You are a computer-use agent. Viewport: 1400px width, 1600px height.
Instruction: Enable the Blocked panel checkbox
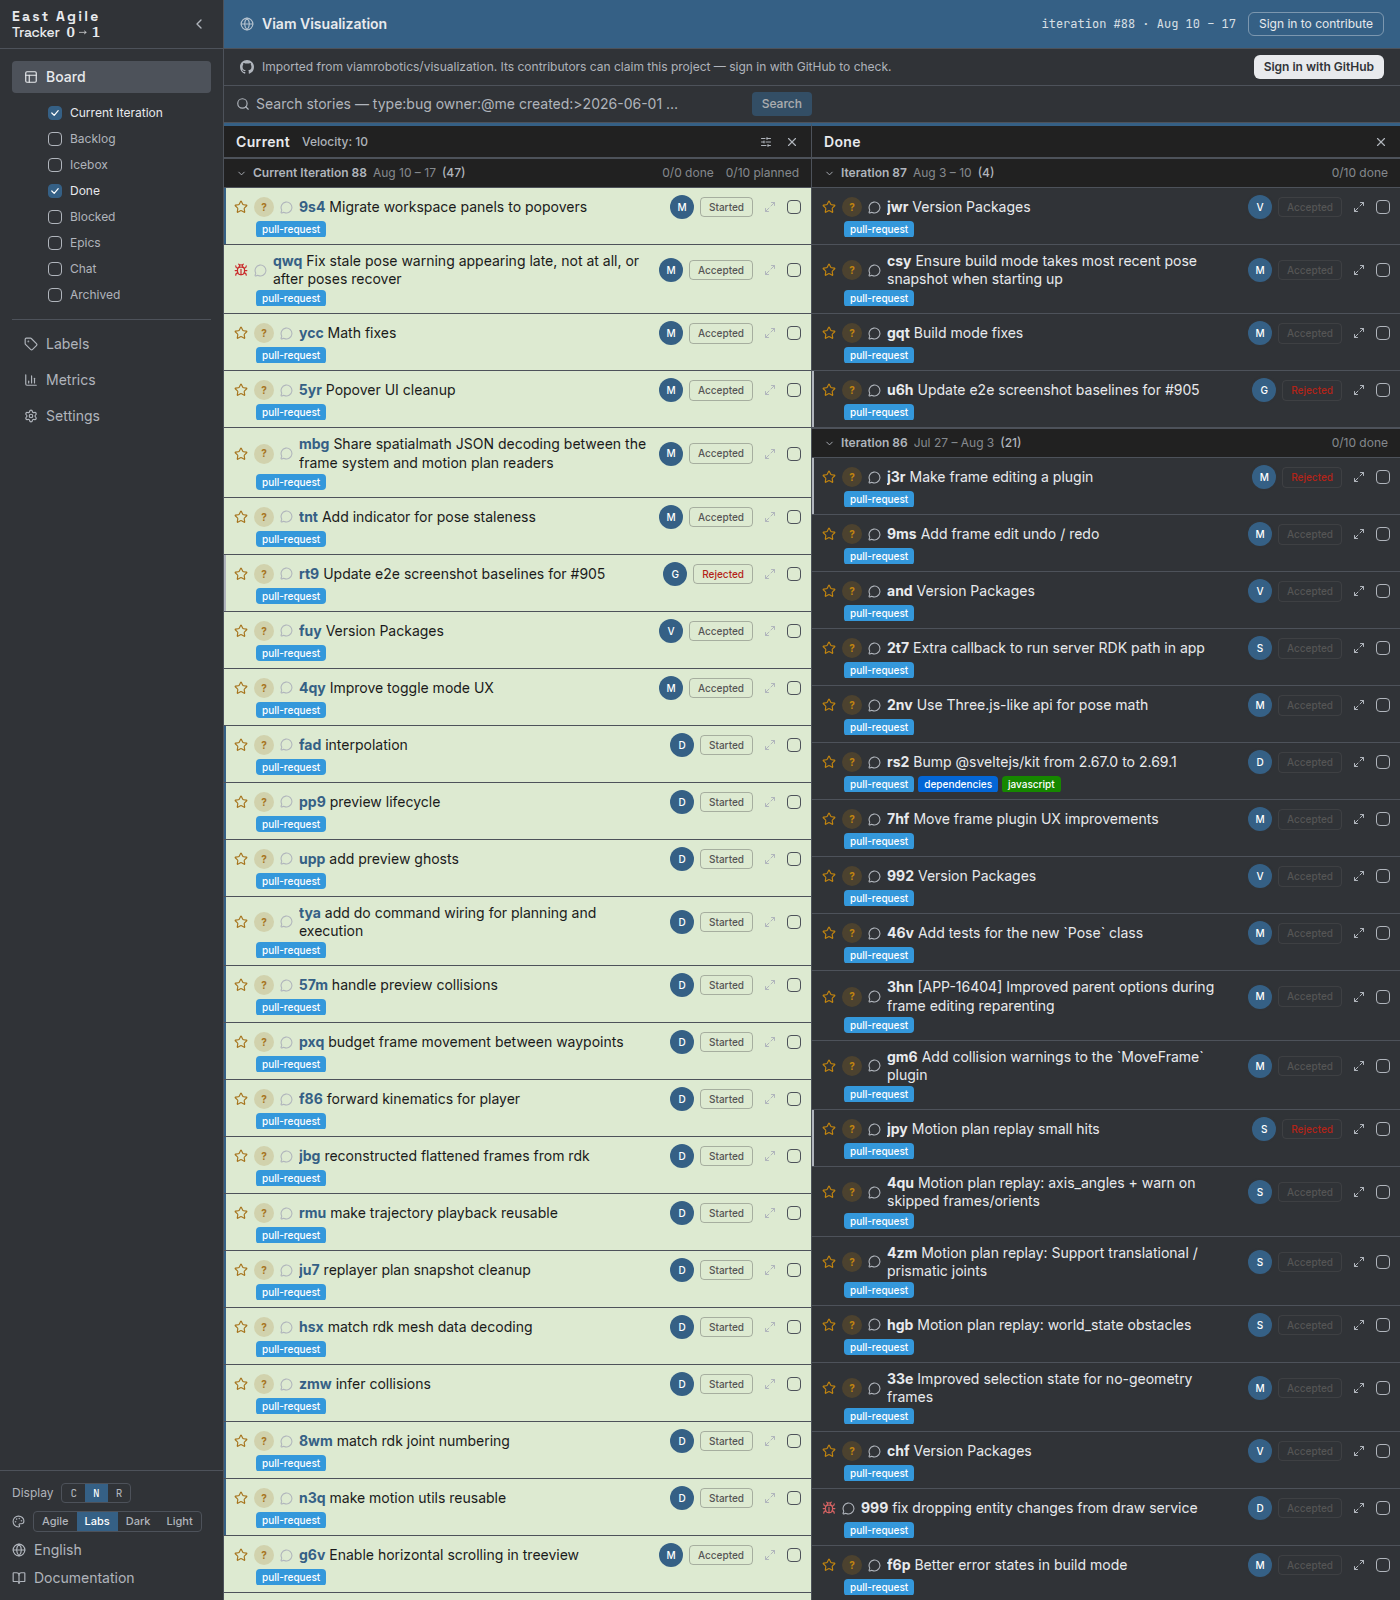coord(55,217)
